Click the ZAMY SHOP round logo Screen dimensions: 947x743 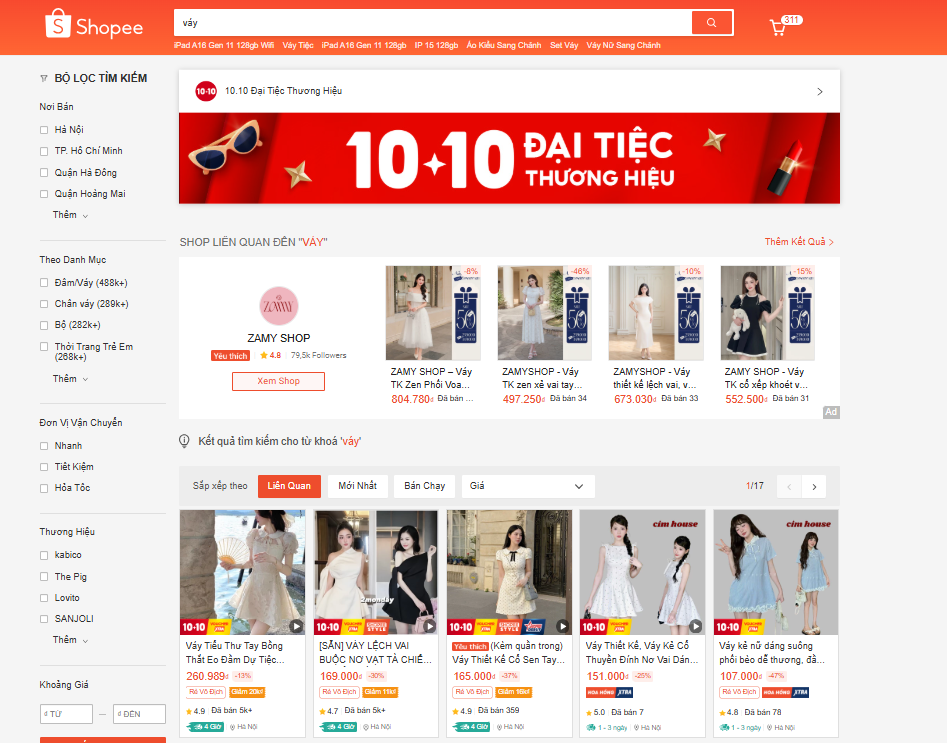(x=279, y=305)
